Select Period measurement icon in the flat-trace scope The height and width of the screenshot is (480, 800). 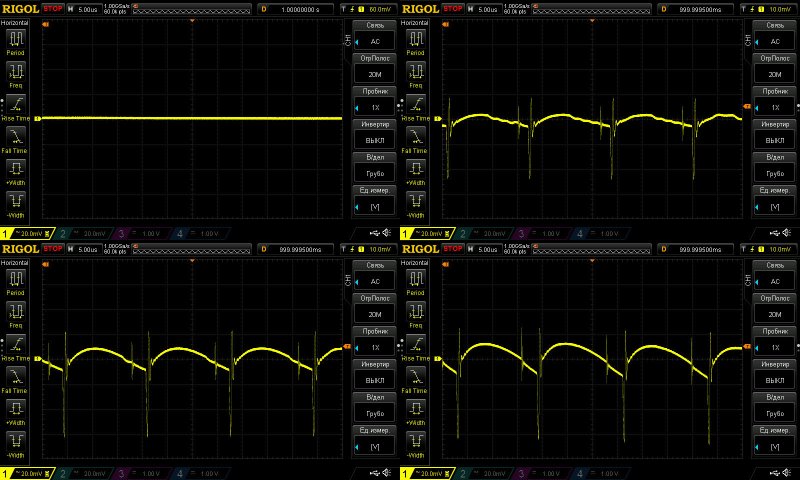[x=17, y=41]
